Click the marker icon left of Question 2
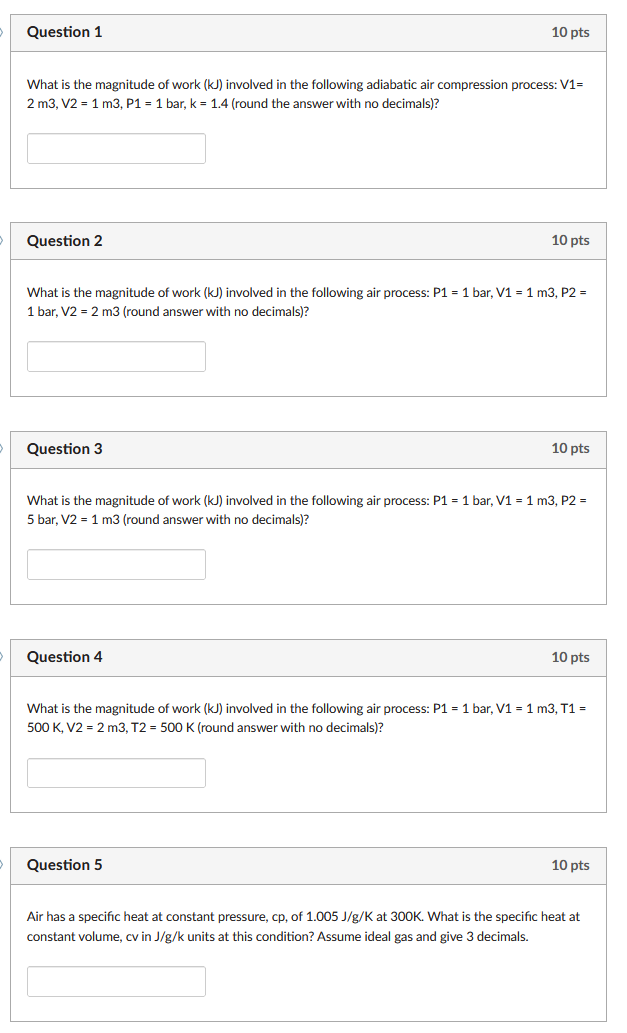 (1, 240)
